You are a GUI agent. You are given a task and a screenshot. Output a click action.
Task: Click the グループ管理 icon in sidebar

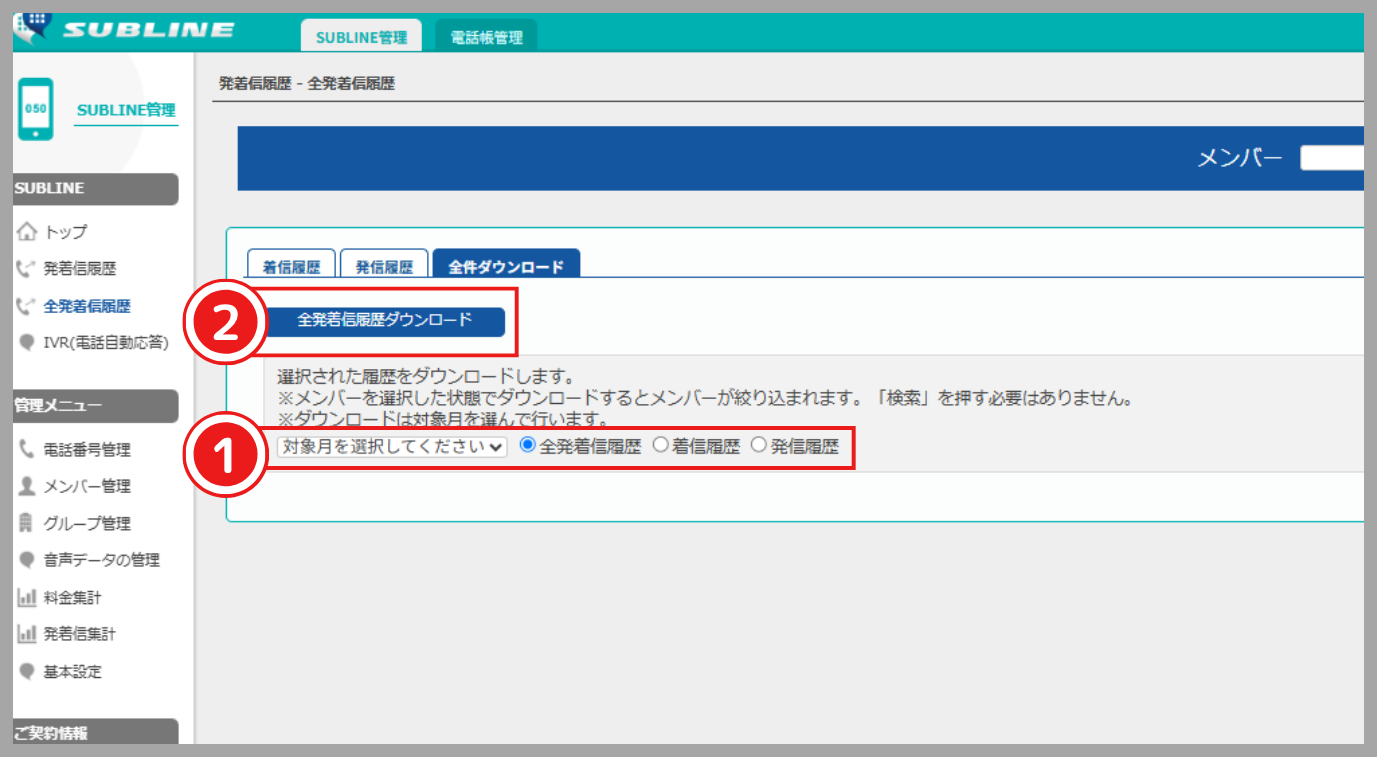[x=26, y=523]
